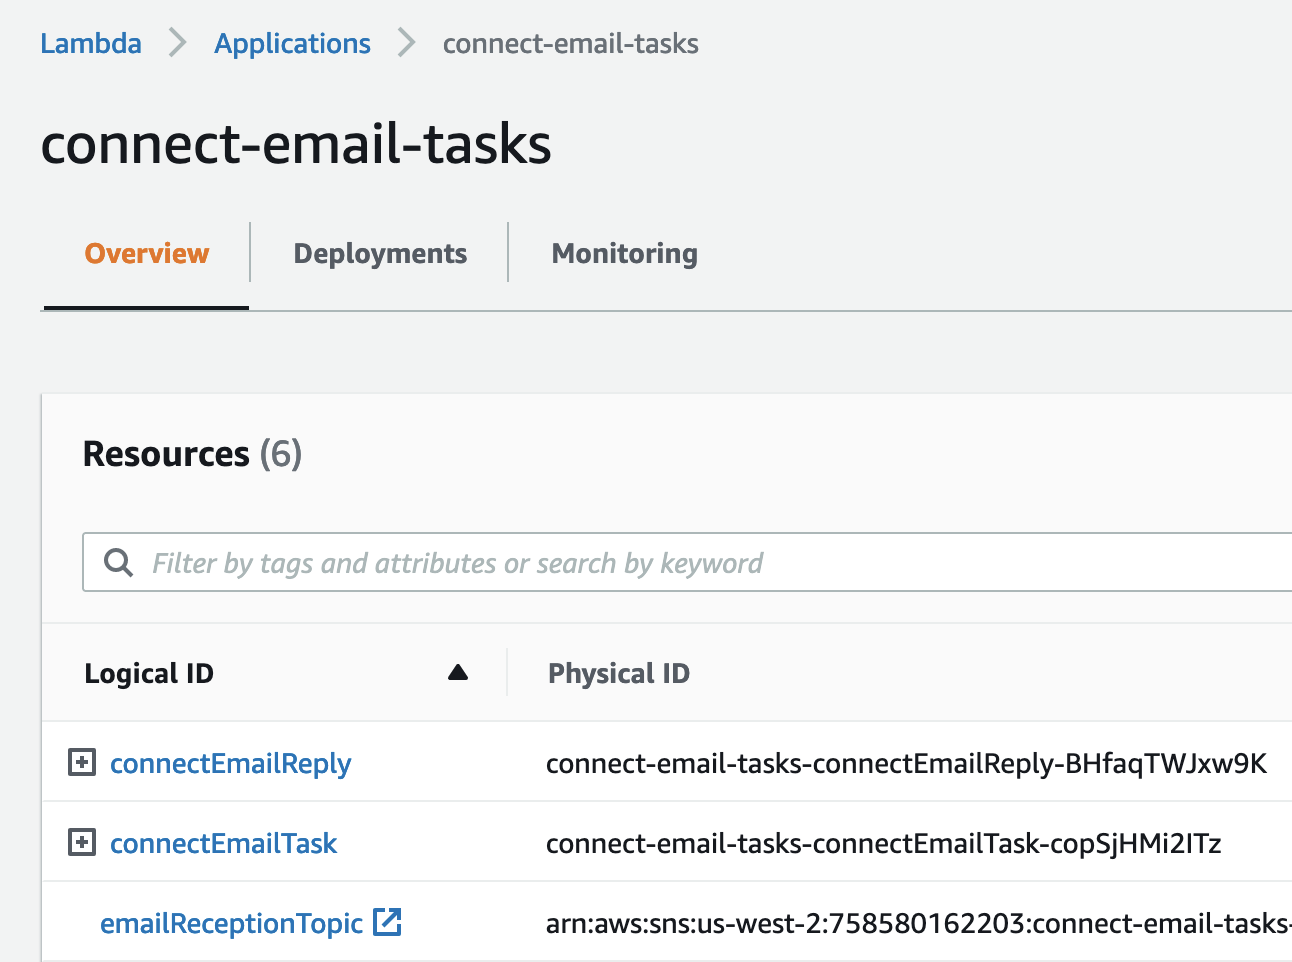The width and height of the screenshot is (1292, 962).
Task: Expand the connectEmailTask row
Action: click(x=82, y=843)
